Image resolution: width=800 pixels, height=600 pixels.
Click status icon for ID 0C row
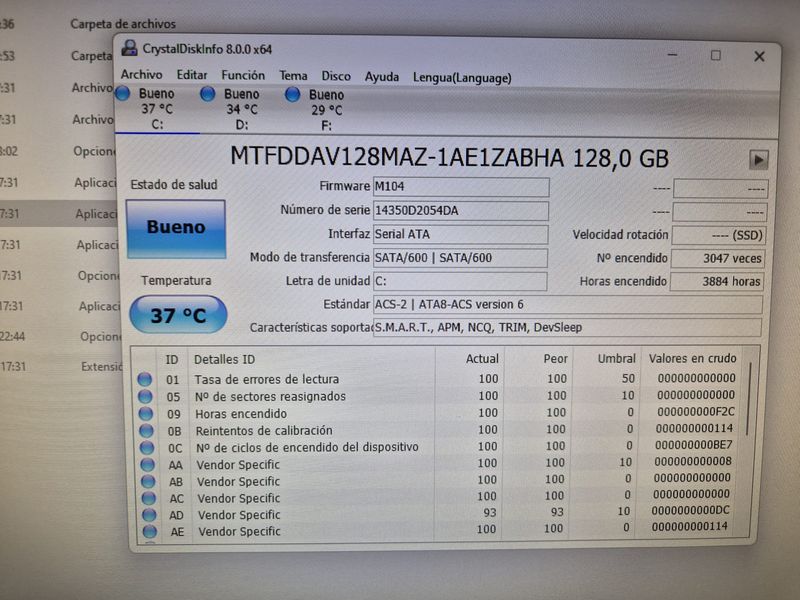[x=147, y=448]
